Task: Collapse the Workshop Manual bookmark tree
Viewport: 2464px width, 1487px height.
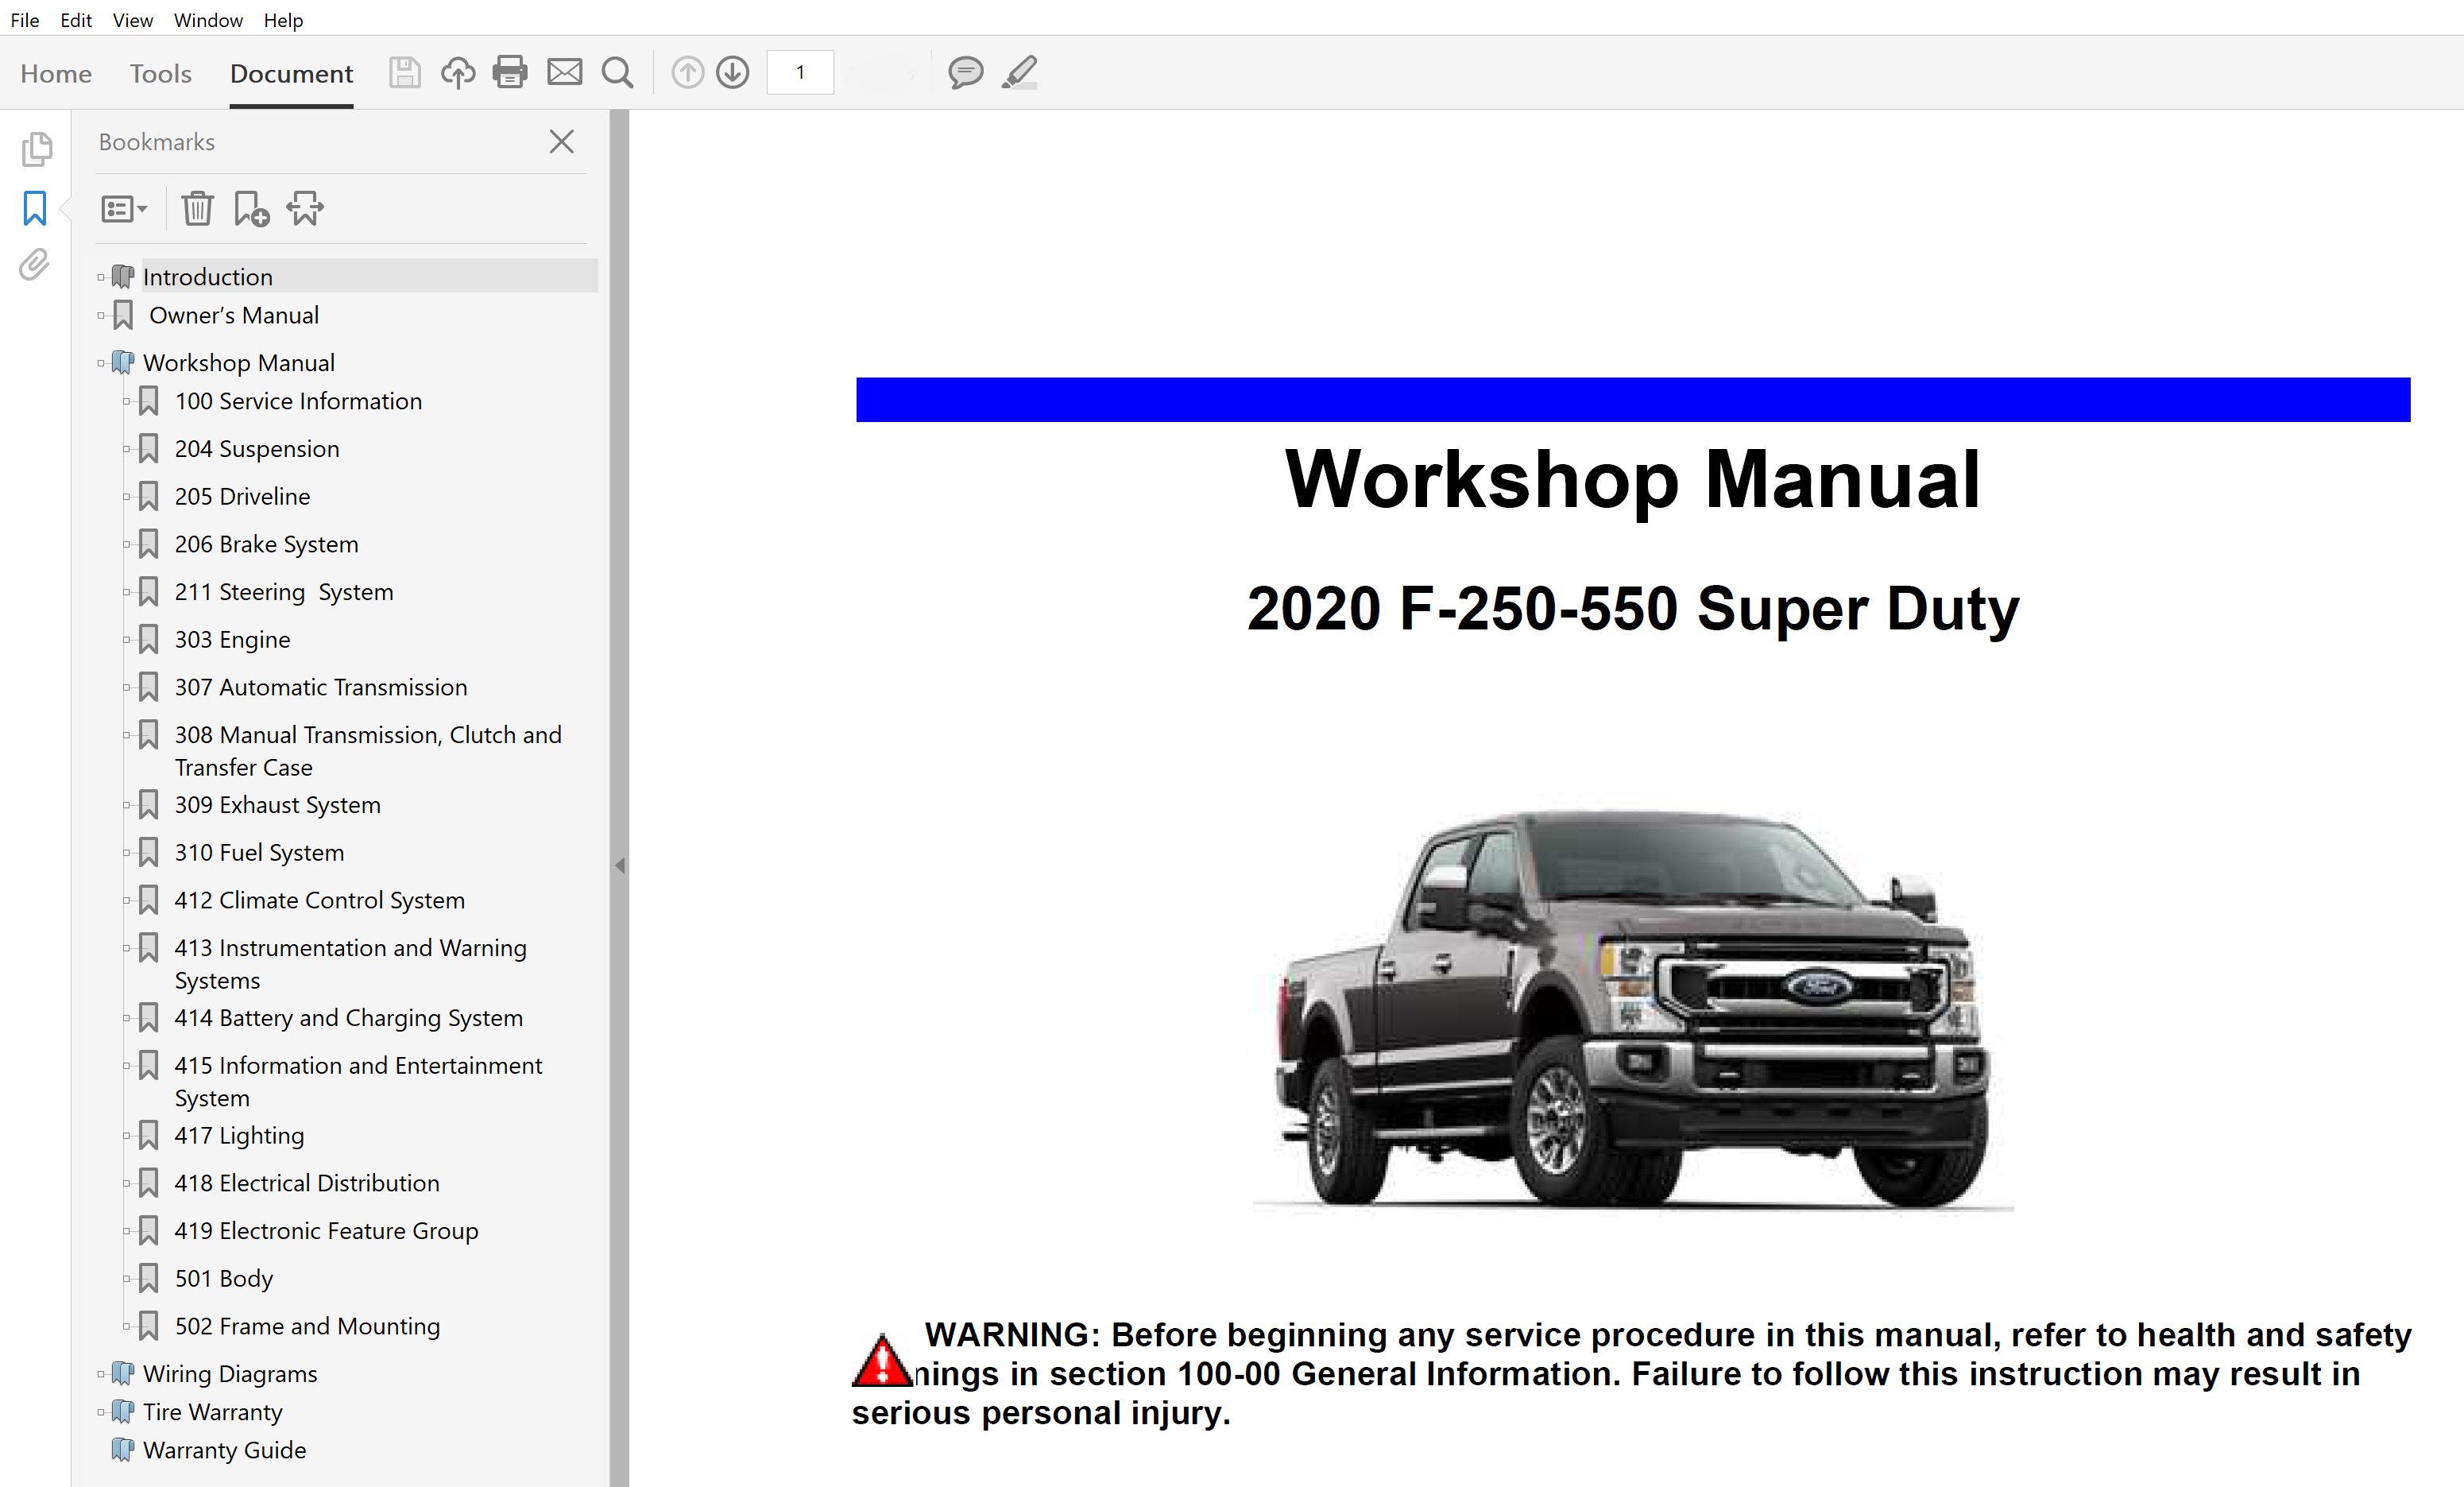Action: click(x=101, y=363)
